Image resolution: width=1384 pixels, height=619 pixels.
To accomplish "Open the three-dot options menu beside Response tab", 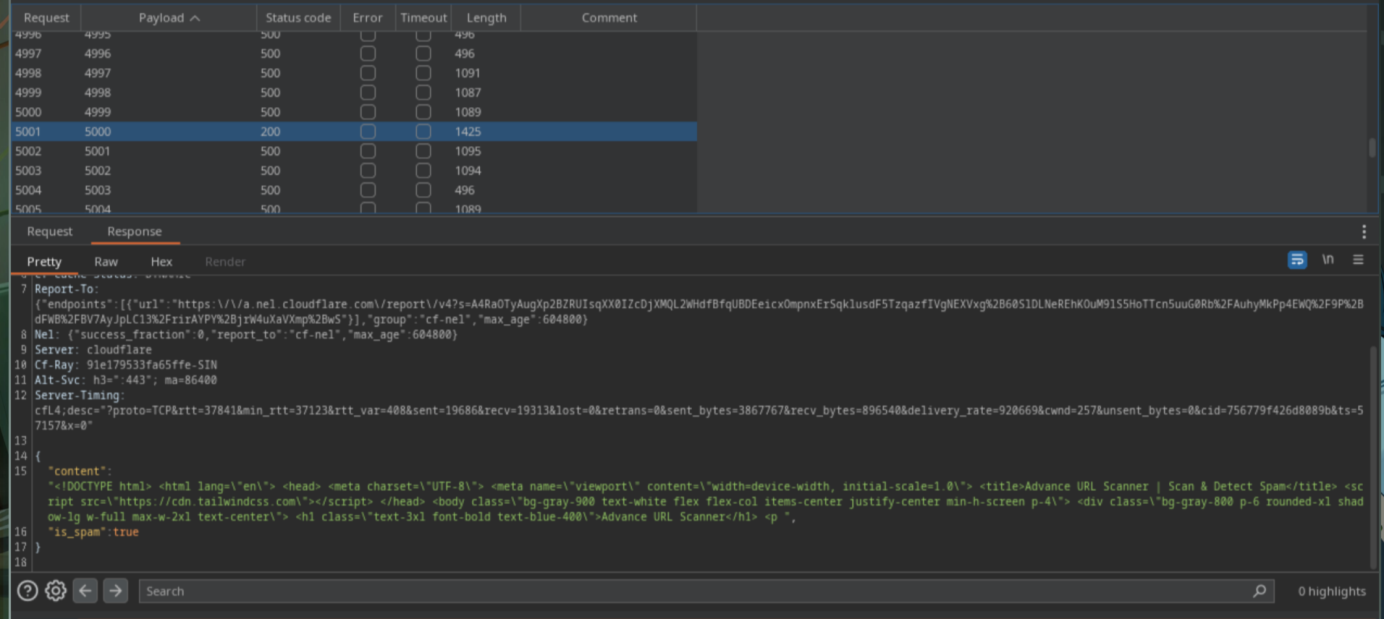I will tap(1363, 232).
